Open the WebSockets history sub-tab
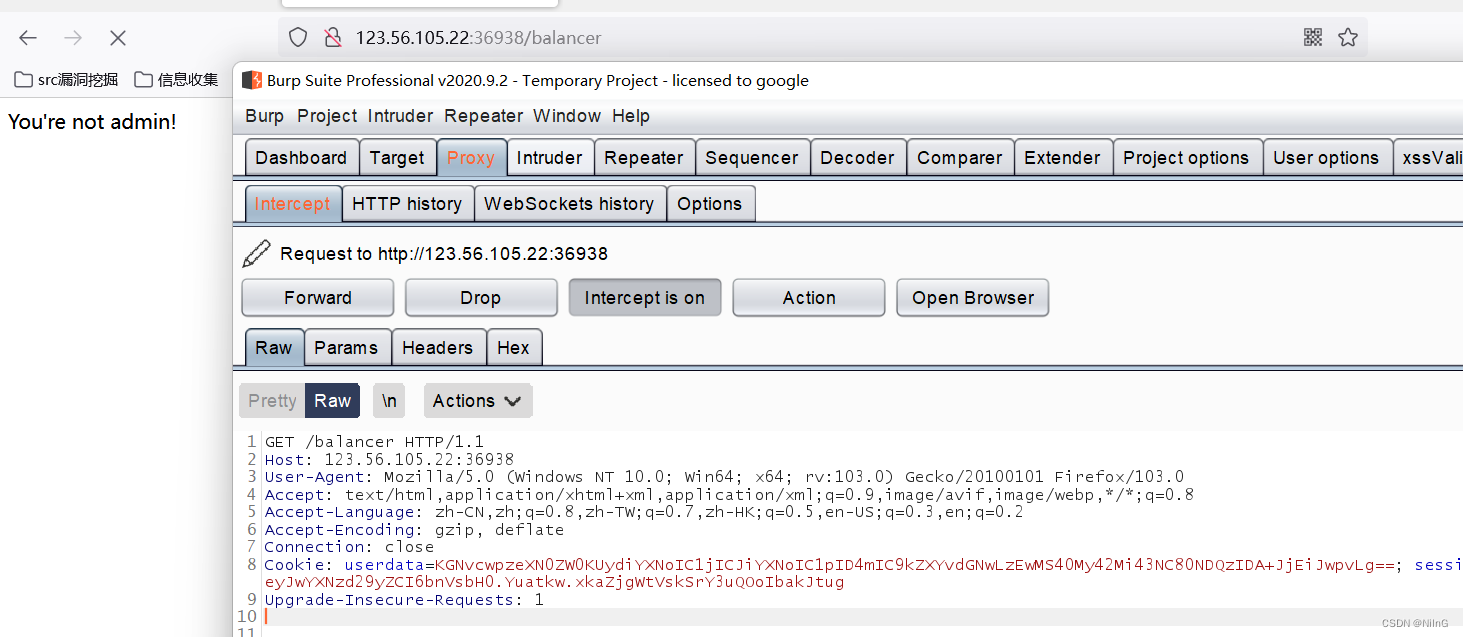This screenshot has width=1463, height=637. (569, 204)
